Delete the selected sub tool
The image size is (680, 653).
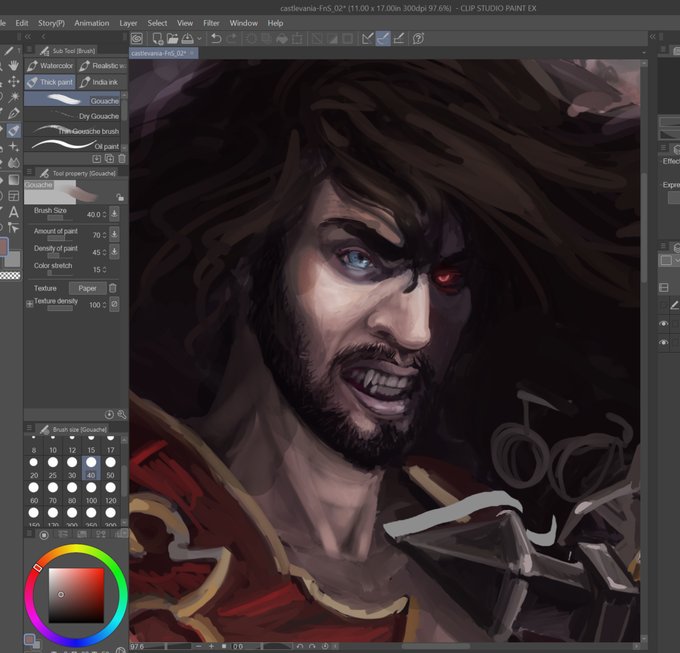[x=122, y=159]
